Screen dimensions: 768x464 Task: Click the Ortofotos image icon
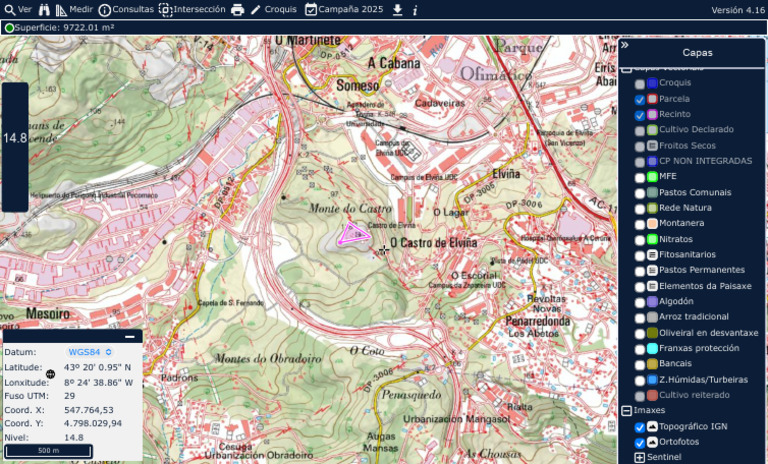[x=652, y=441]
